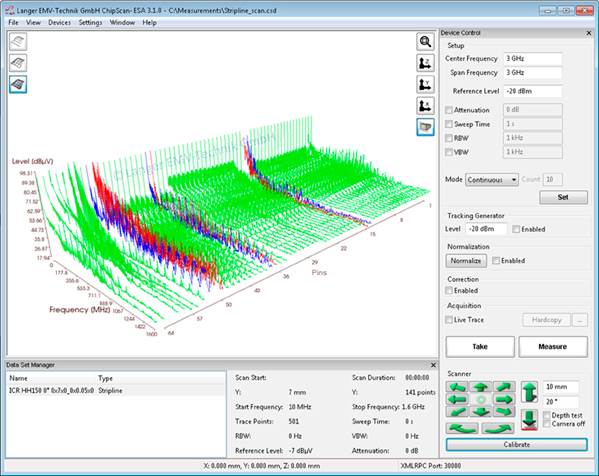Click the ellipsis button beside Hardcopy
This screenshot has height=476, width=599.
[x=580, y=320]
